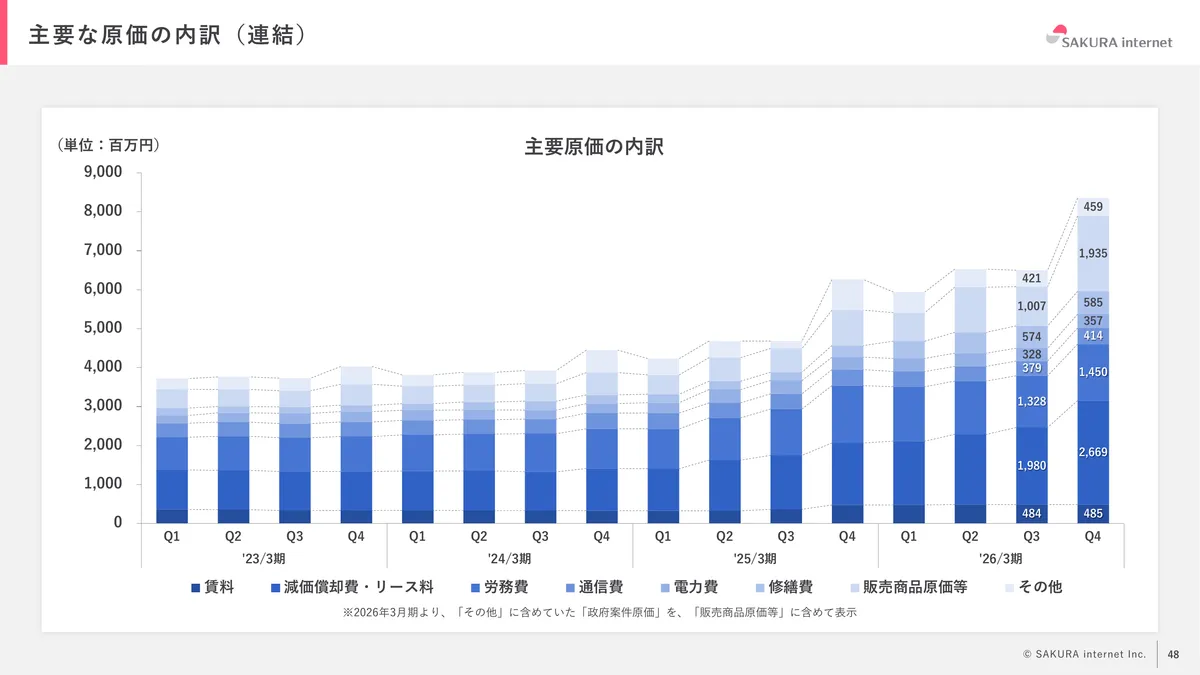
Task: Click the '25/3期 period label
Action: 755,558
